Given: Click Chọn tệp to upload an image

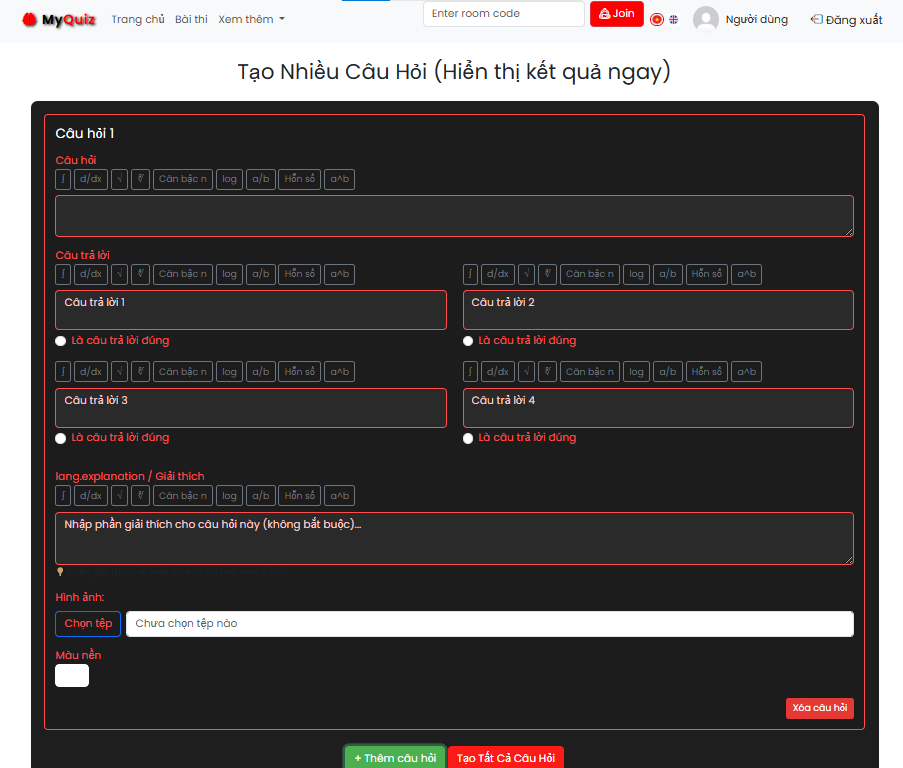Looking at the screenshot, I should 88,624.
